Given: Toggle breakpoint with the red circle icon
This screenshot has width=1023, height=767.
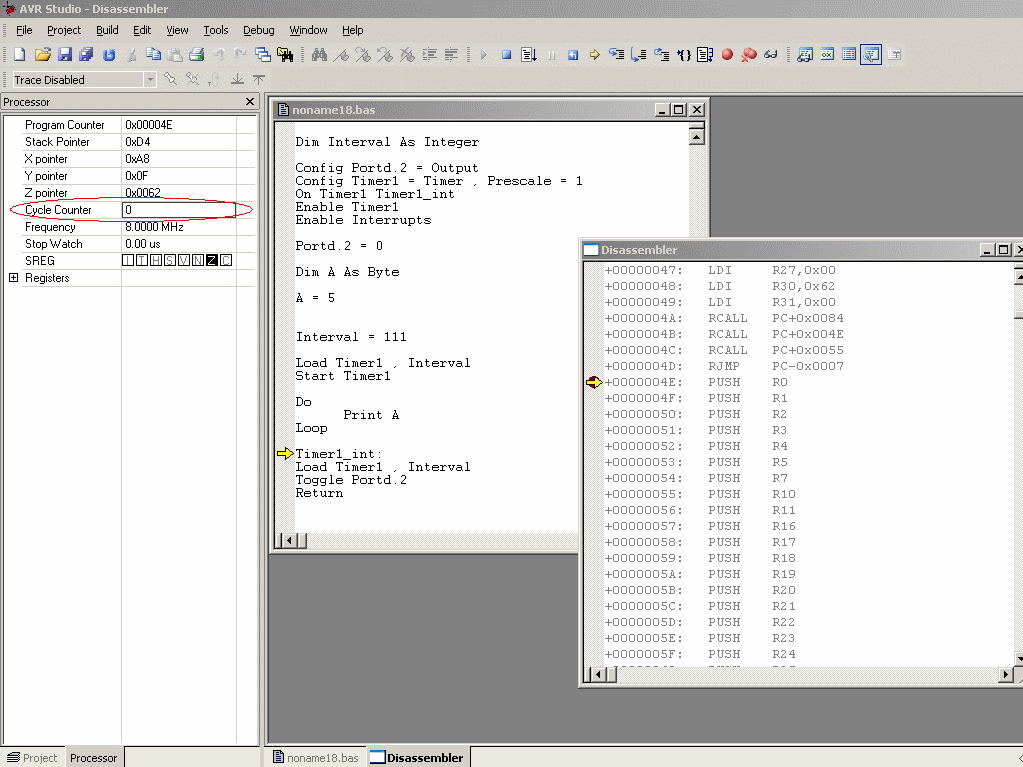Looking at the screenshot, I should click(727, 55).
